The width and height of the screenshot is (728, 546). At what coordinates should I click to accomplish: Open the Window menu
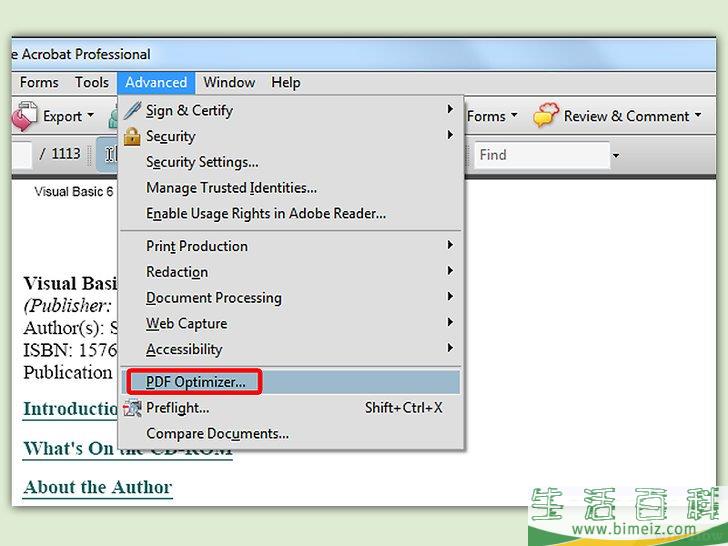point(229,82)
